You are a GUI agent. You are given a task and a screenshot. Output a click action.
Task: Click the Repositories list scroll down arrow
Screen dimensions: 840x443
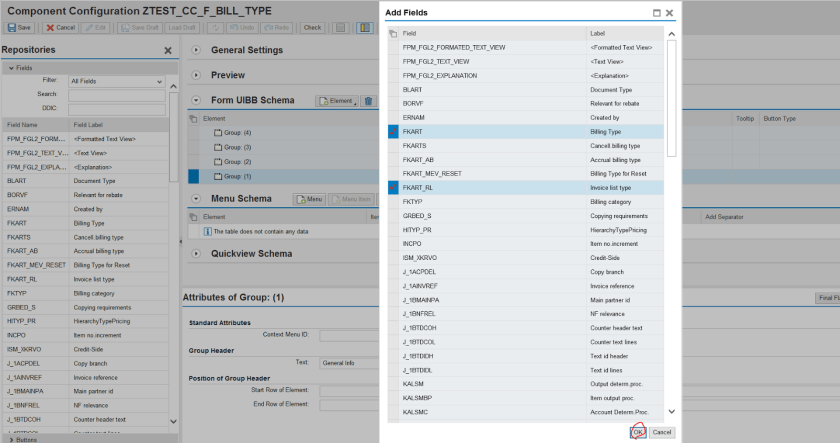pos(173,422)
